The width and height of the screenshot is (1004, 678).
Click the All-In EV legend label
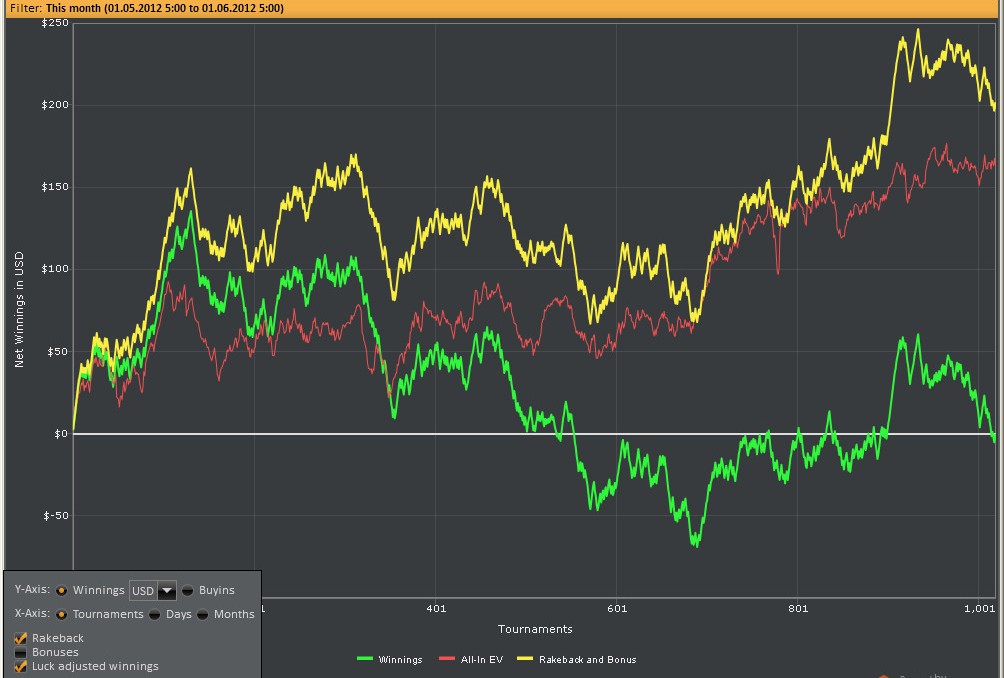coord(482,659)
